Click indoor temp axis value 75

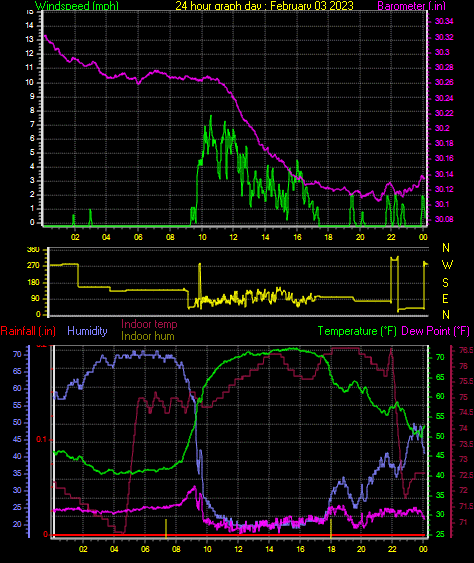click(464, 397)
